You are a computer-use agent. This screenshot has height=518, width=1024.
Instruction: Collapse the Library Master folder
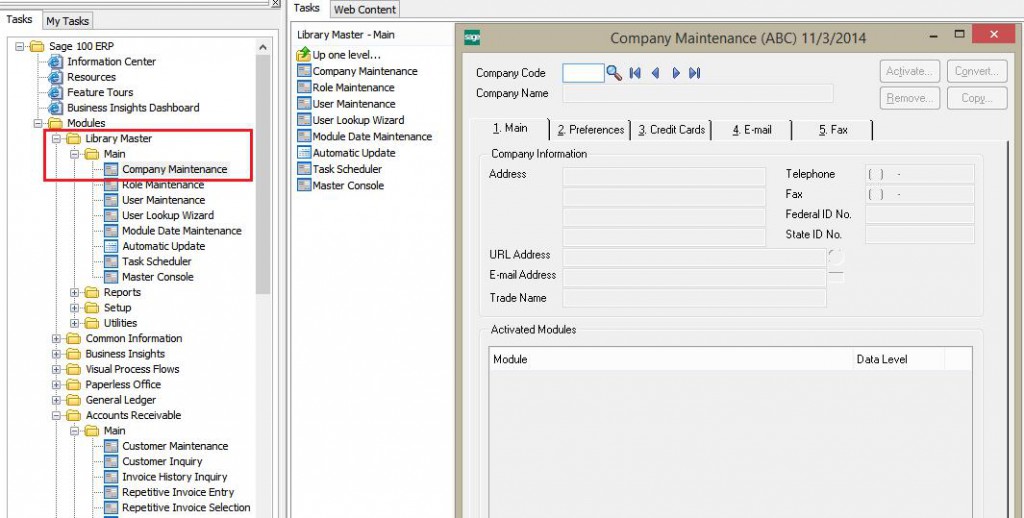point(57,139)
